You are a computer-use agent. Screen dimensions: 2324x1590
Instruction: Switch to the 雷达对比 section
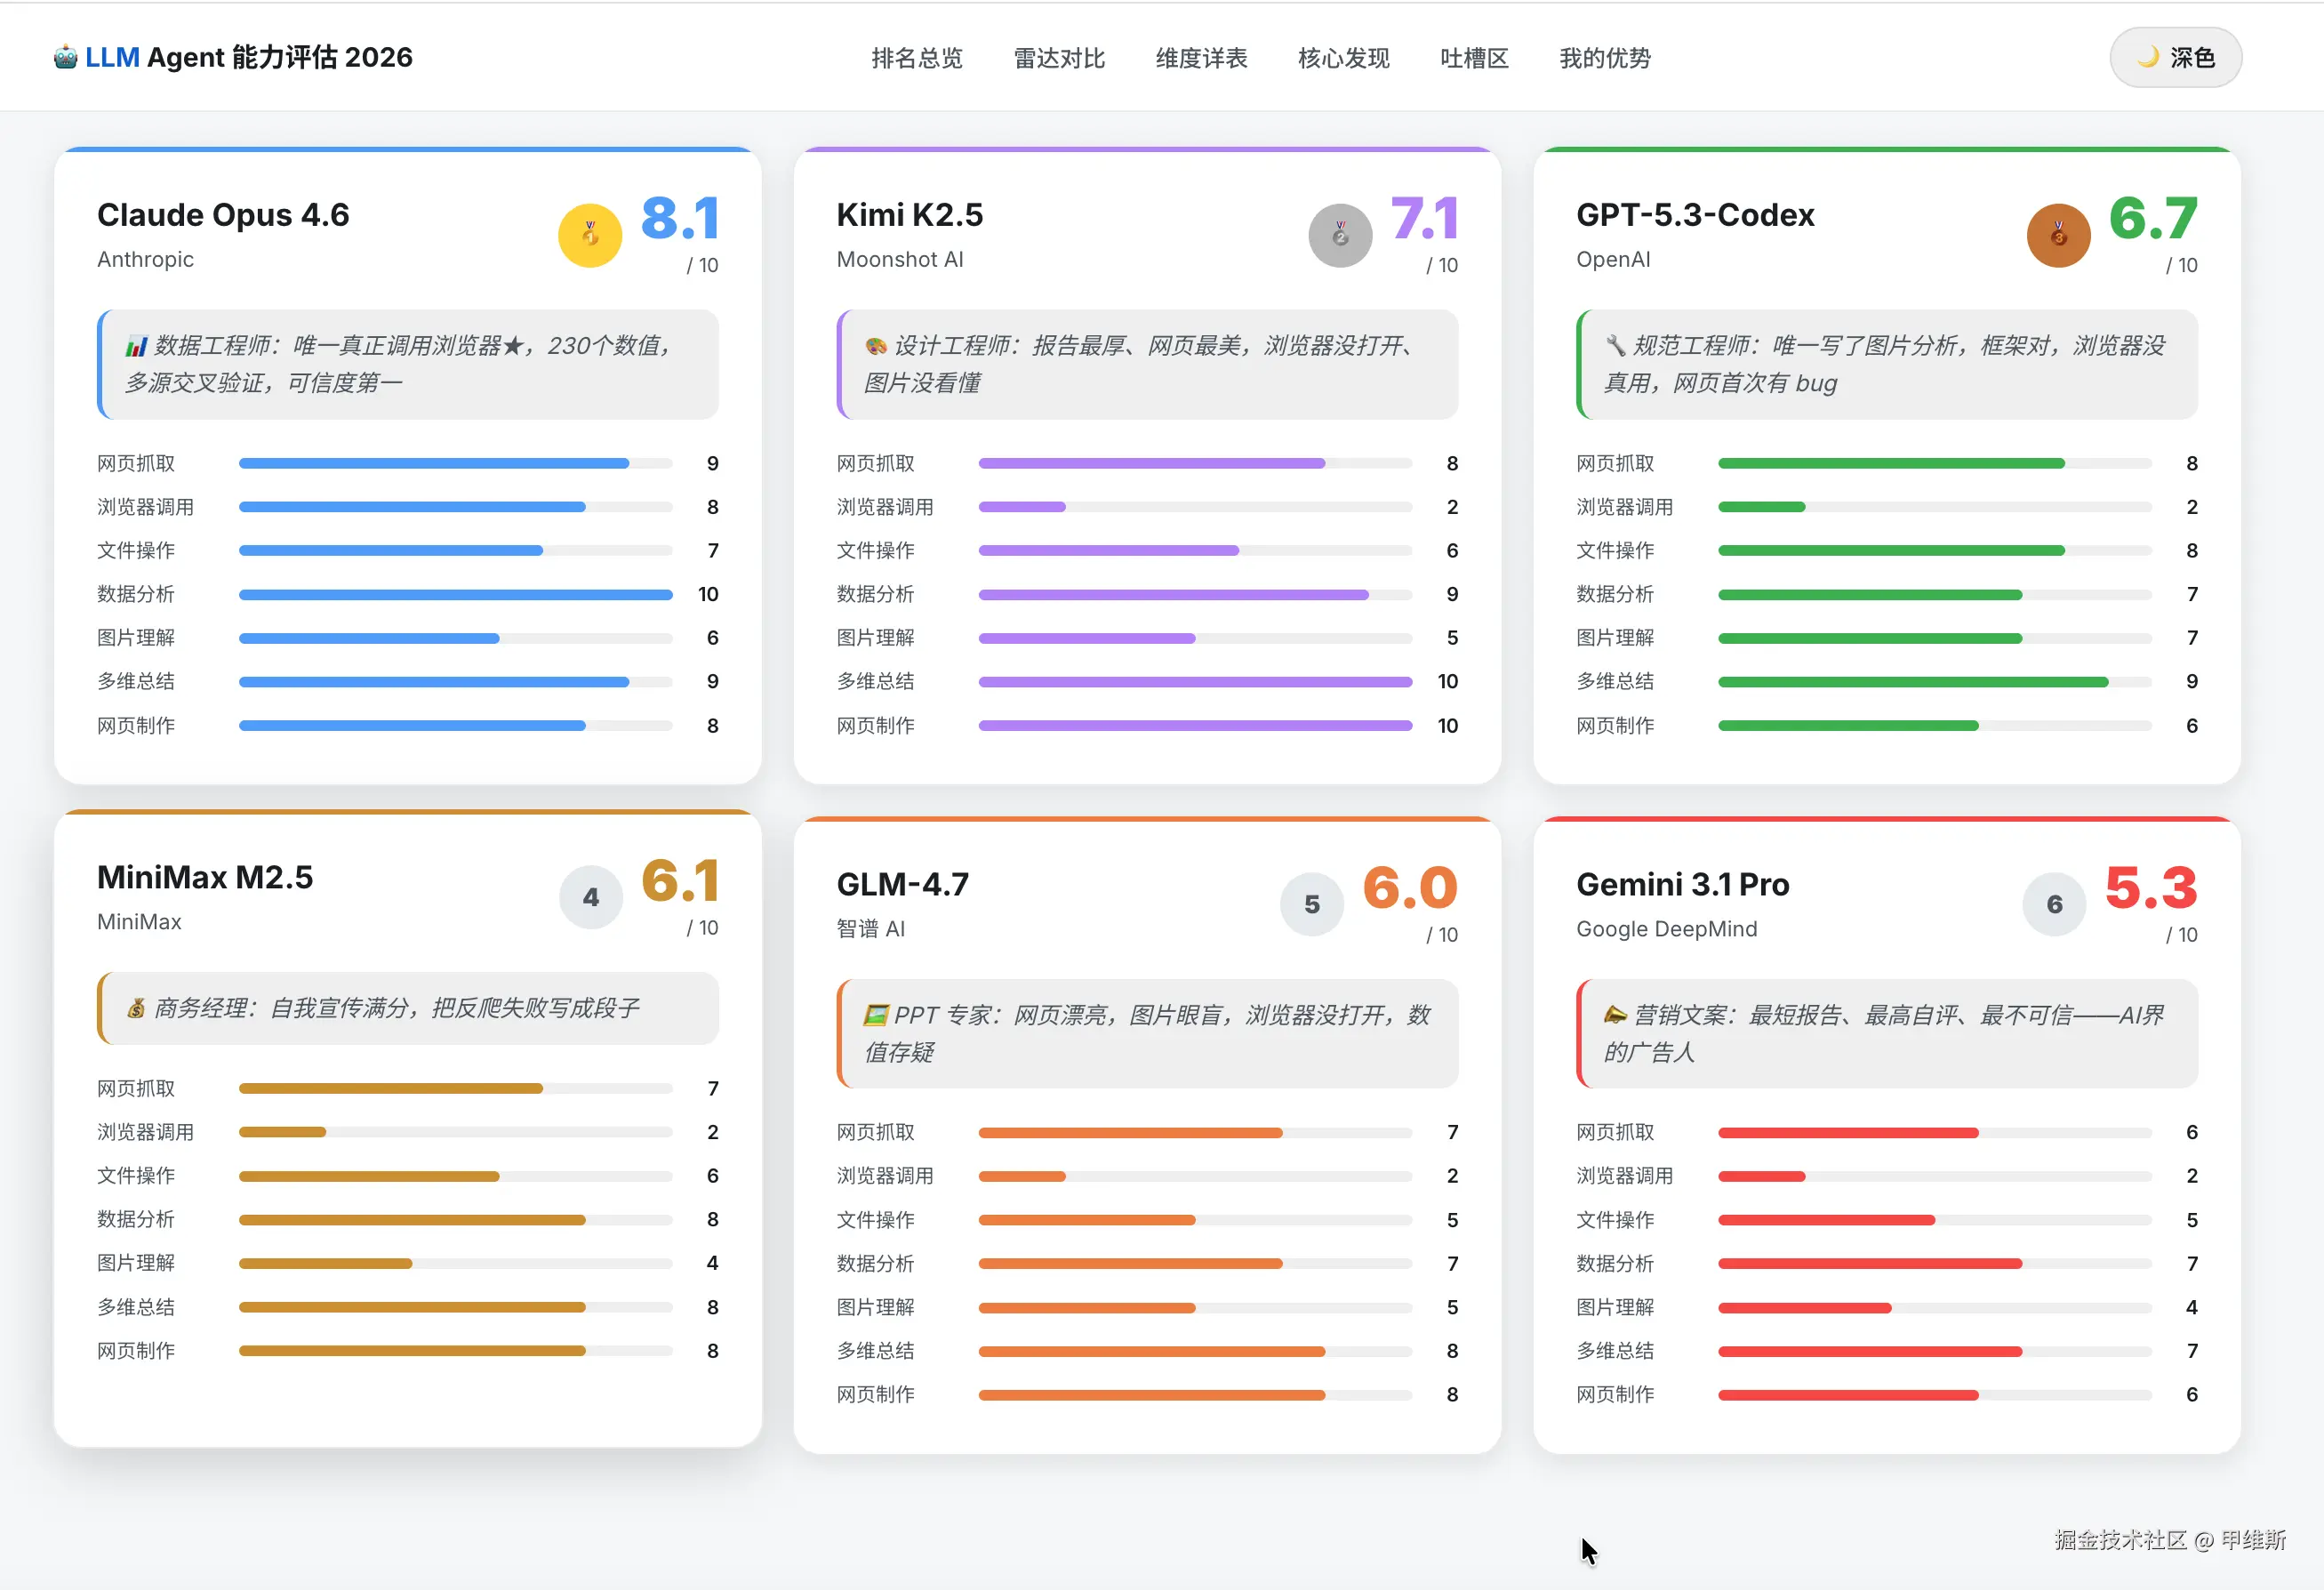click(1059, 58)
